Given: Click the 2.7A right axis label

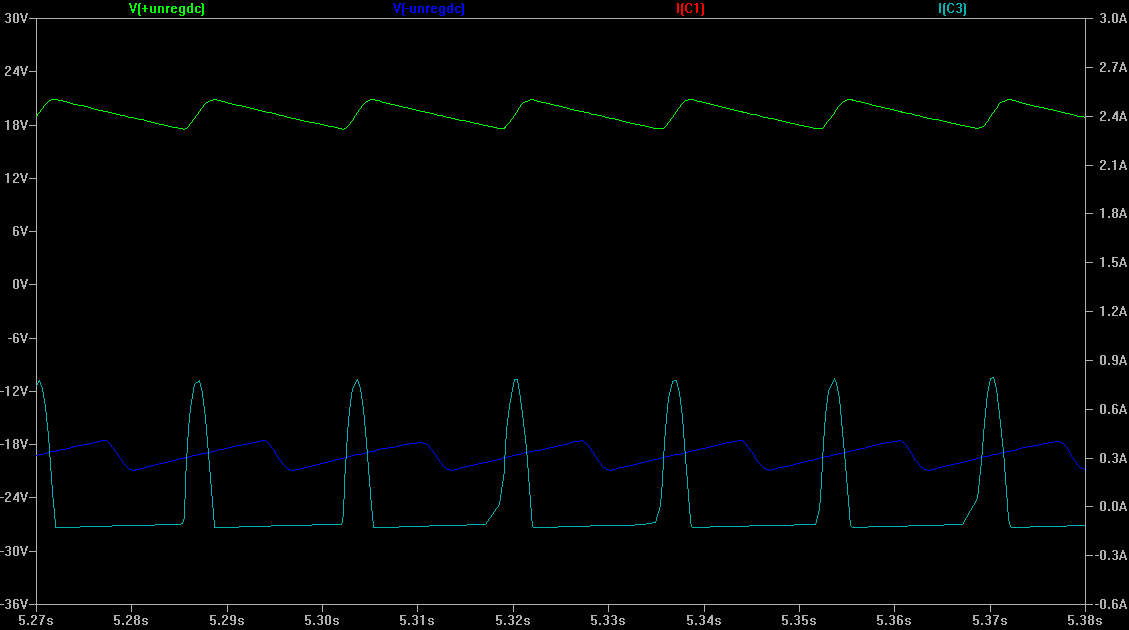Looking at the screenshot, I should pyautogui.click(x=1113, y=67).
